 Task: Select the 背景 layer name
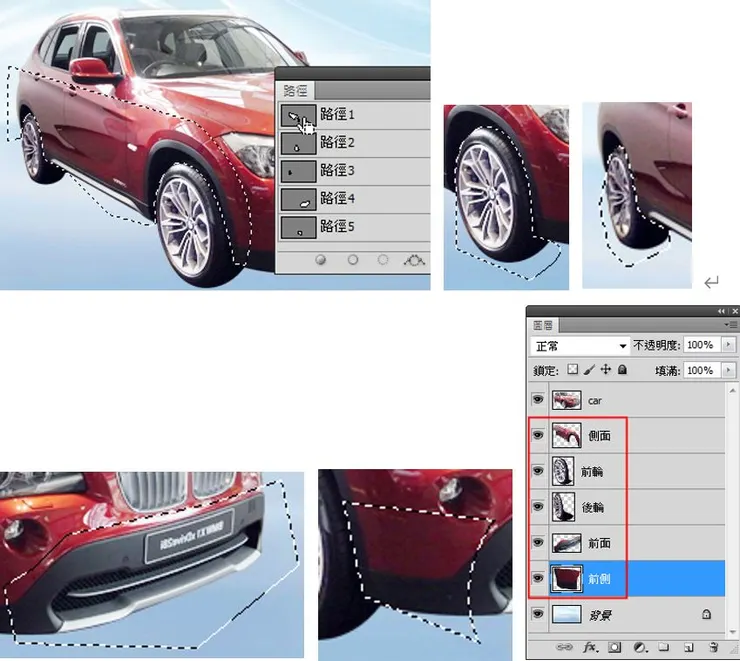click(x=600, y=615)
